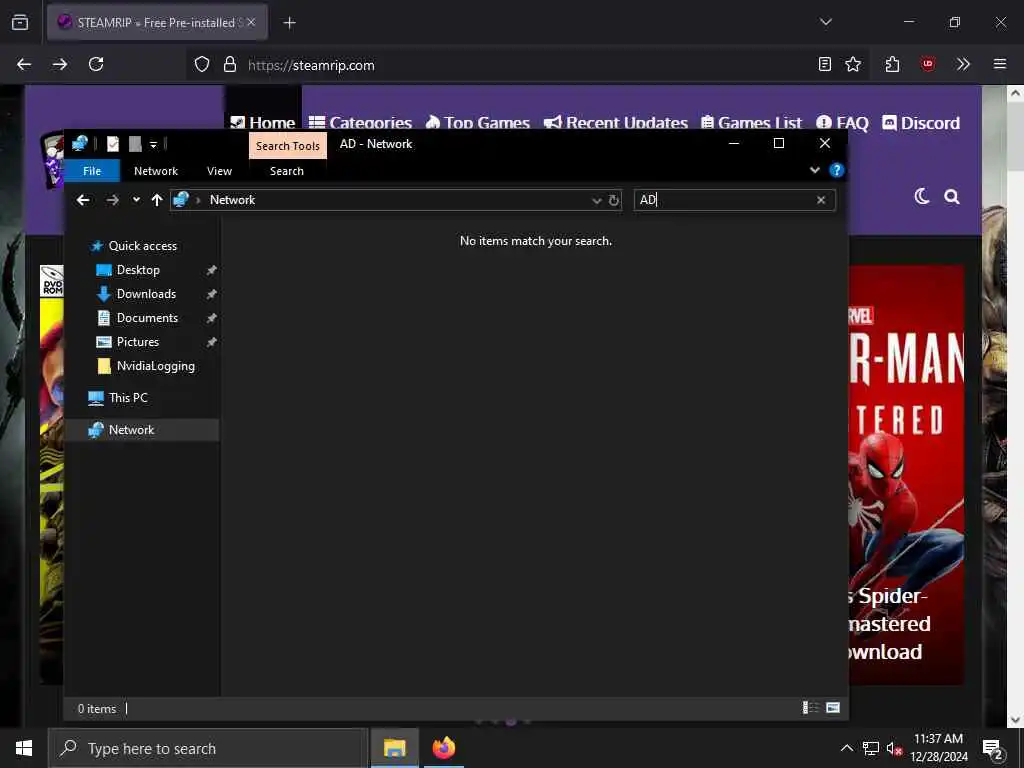Image resolution: width=1024 pixels, height=768 pixels.
Task: Open Windows Start menu
Action: coord(24,748)
